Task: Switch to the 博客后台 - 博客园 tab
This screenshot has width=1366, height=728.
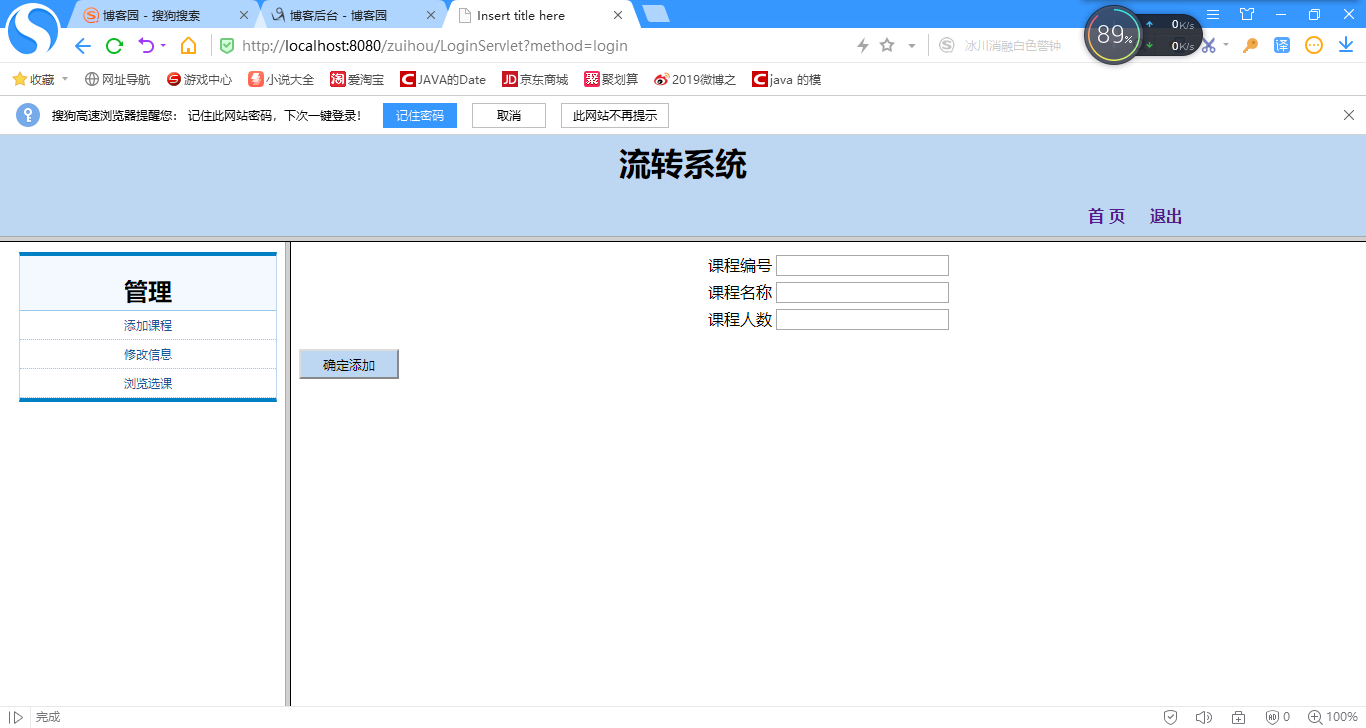Action: pyautogui.click(x=338, y=15)
